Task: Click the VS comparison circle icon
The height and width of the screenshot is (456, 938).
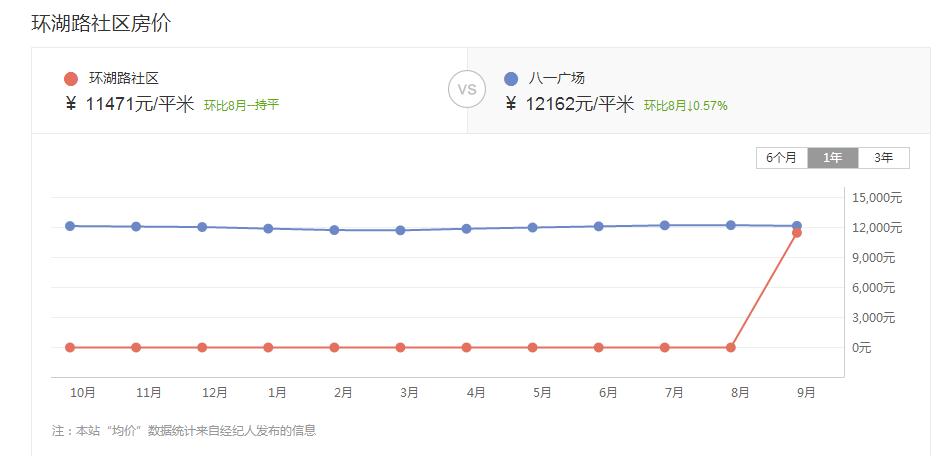Action: tap(466, 89)
